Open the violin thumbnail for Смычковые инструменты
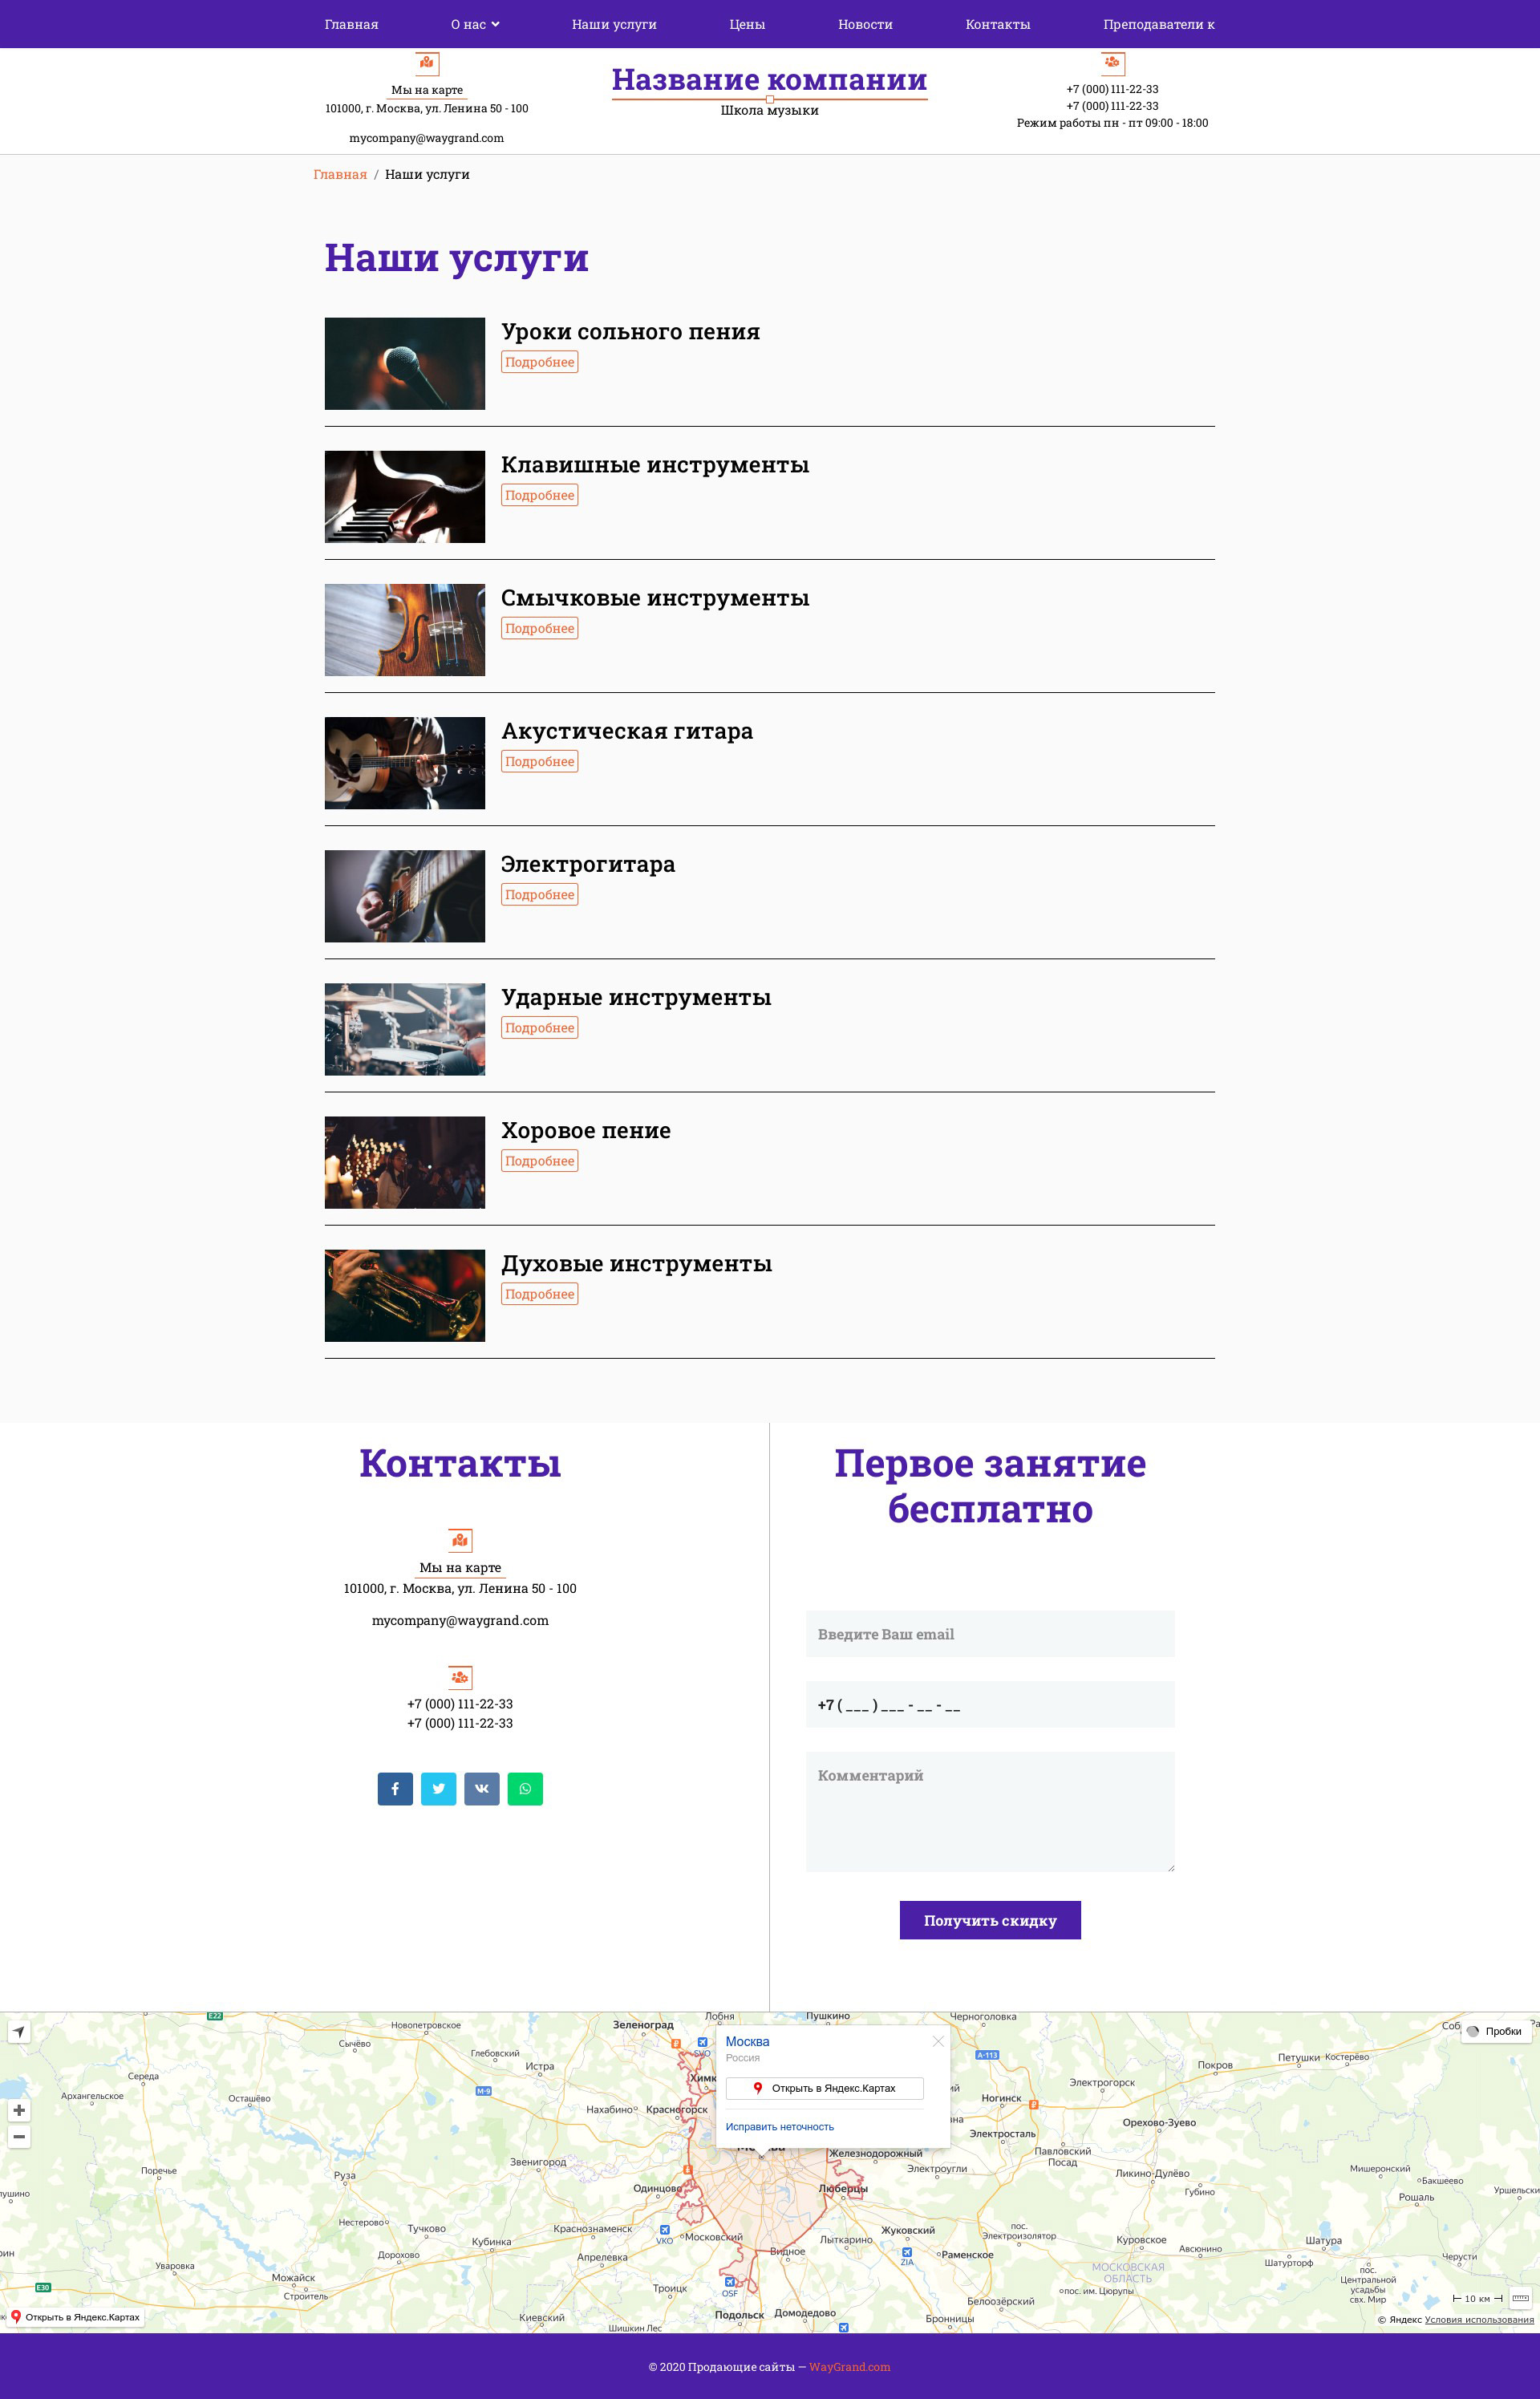The height and width of the screenshot is (2399, 1540). pos(405,630)
